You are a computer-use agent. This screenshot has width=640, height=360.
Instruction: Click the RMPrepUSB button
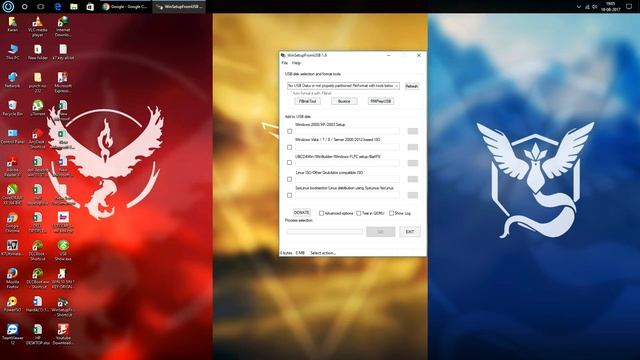[x=381, y=101]
